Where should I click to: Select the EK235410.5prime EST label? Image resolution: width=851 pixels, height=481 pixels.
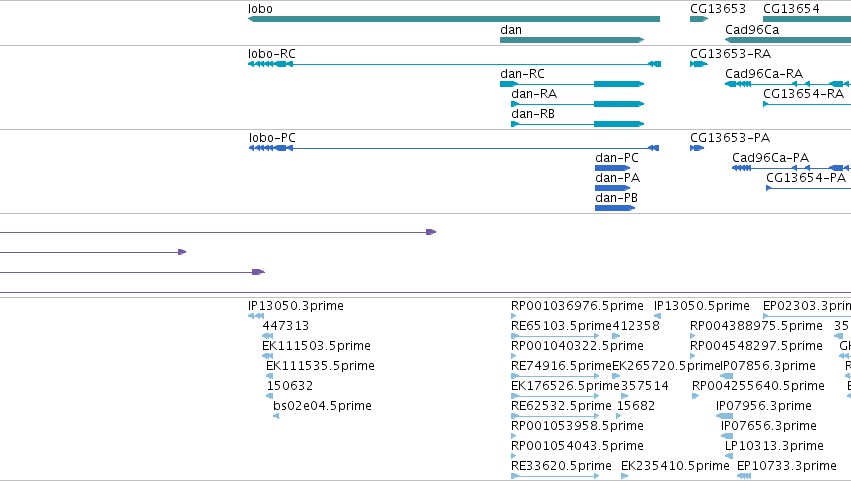675,467
